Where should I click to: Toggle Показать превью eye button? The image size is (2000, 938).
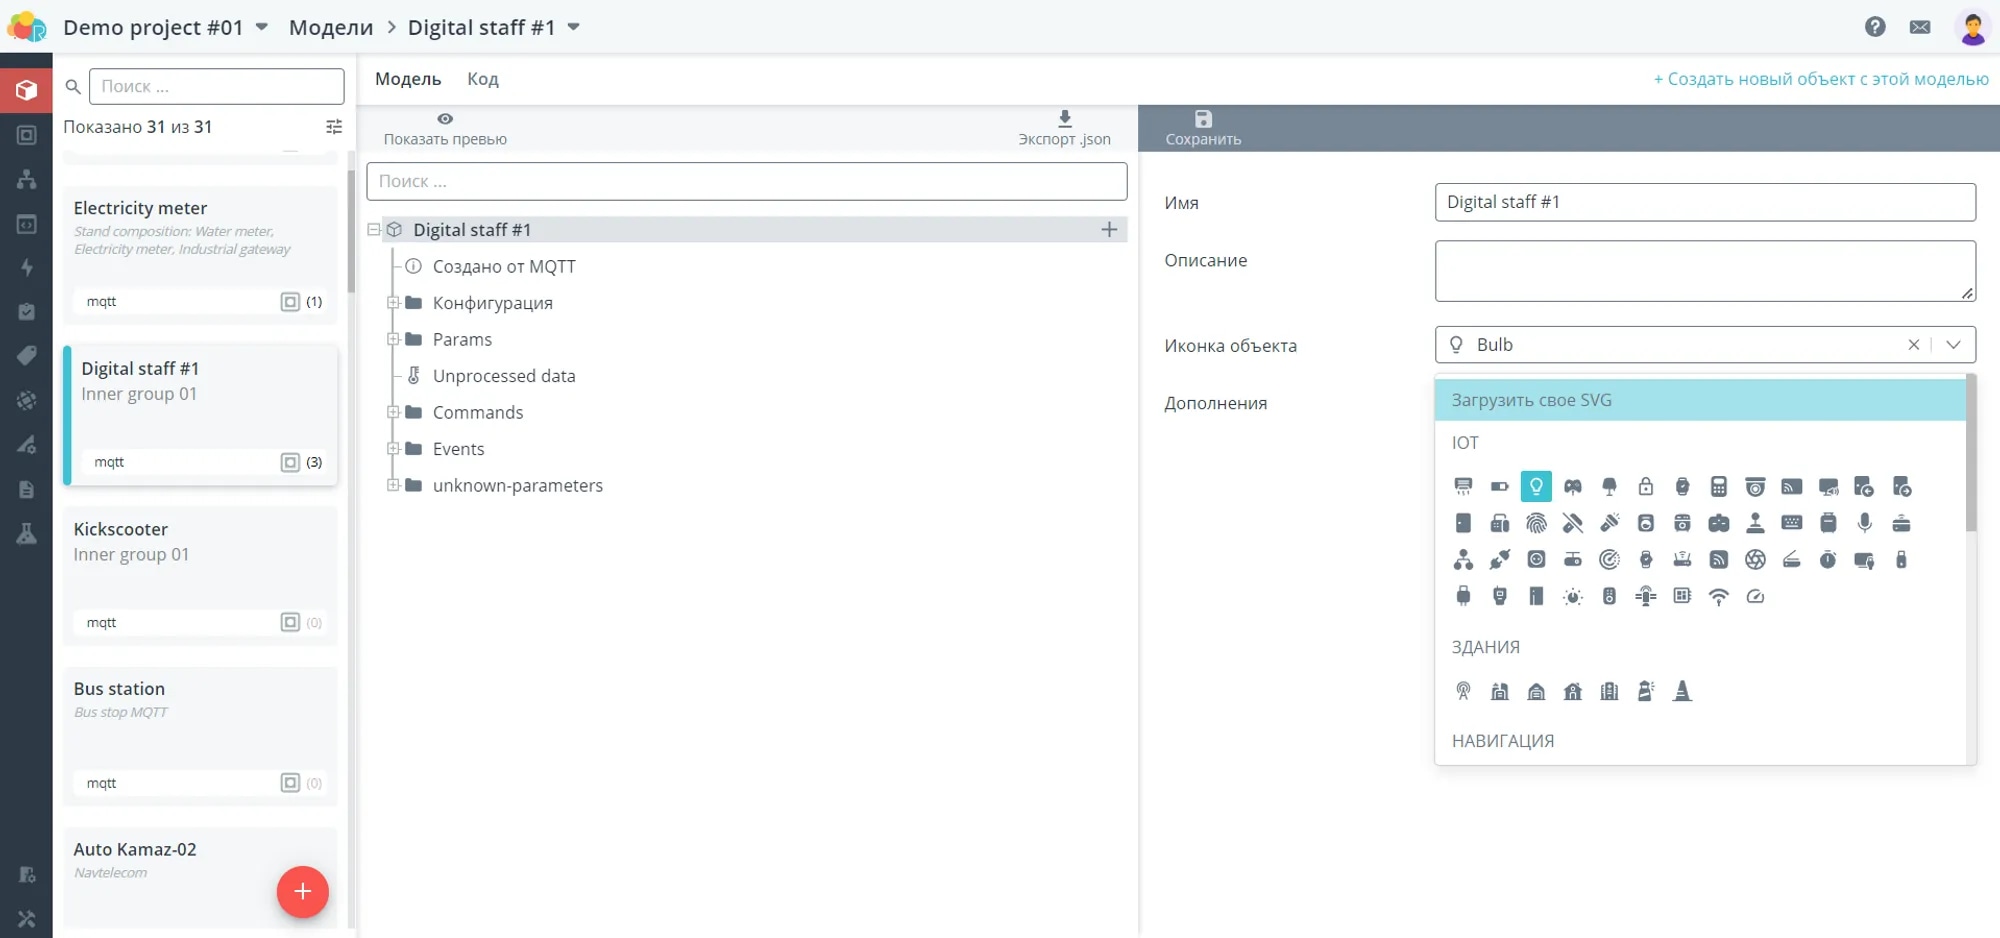tap(445, 128)
